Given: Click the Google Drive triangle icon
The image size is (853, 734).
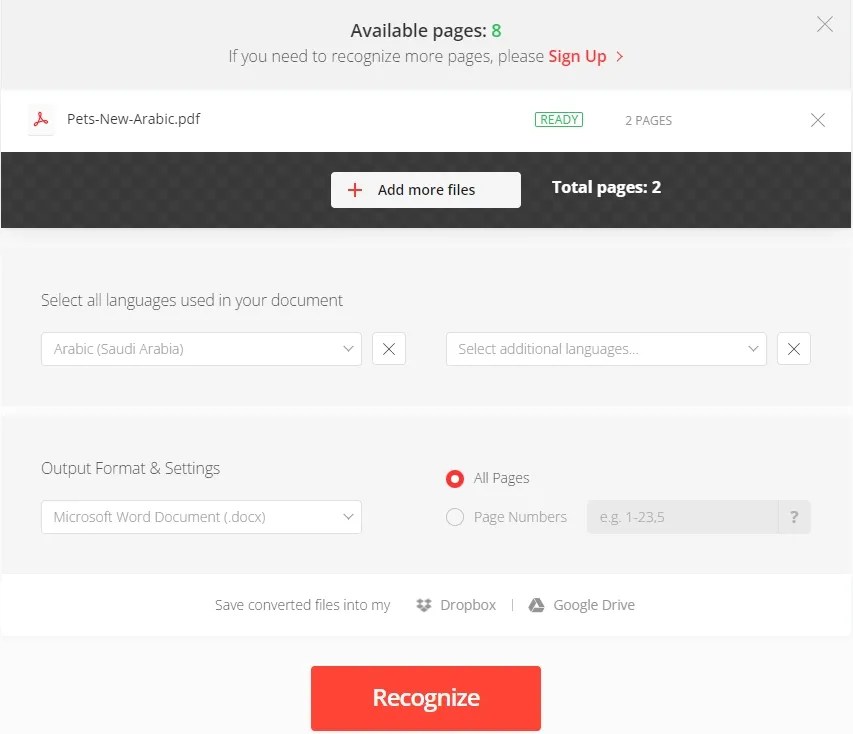Looking at the screenshot, I should click(537, 604).
